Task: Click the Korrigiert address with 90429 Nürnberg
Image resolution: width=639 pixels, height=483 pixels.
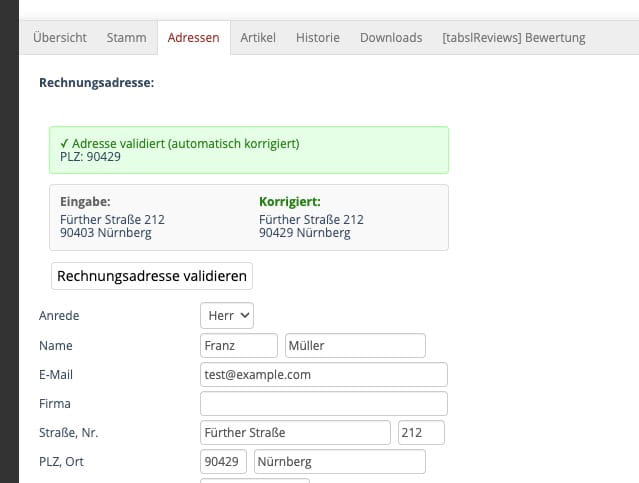Action: [x=305, y=233]
